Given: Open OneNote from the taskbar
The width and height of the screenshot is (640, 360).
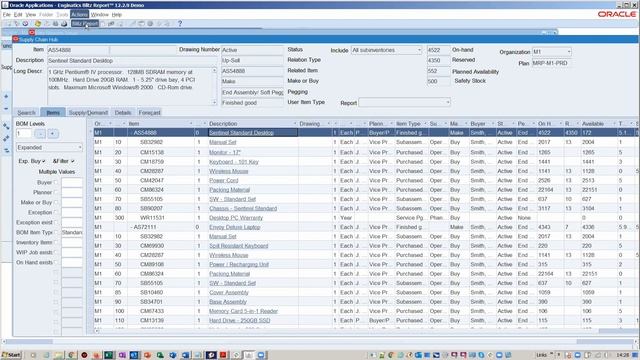Looking at the screenshot, I should (x=122, y=355).
